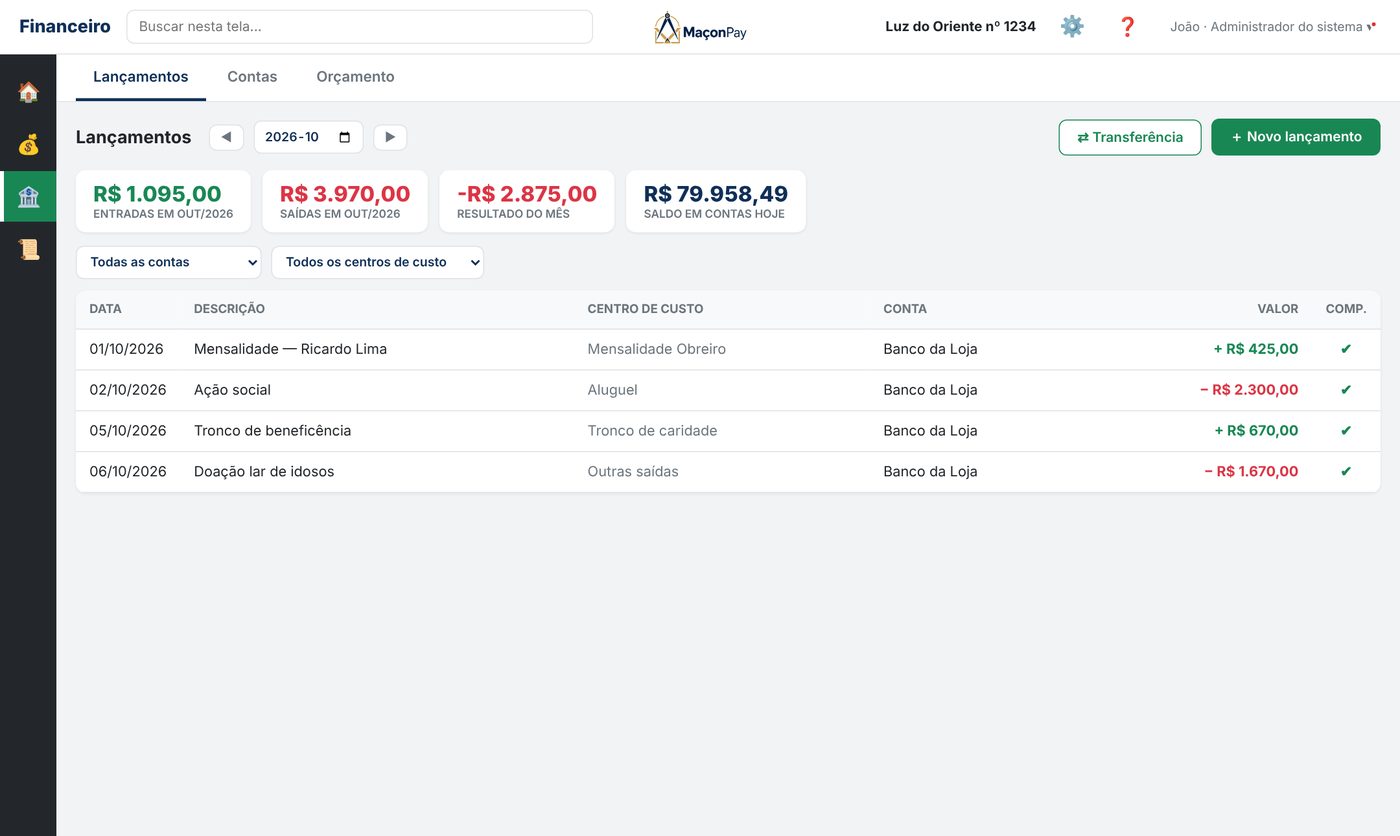Switch to the Orçamento tab
The height and width of the screenshot is (836, 1400).
point(355,77)
